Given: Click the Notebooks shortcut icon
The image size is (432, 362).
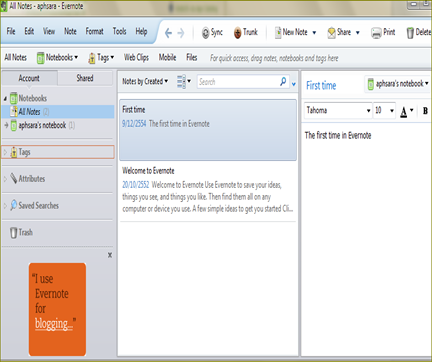Looking at the screenshot, I should click(x=40, y=58).
